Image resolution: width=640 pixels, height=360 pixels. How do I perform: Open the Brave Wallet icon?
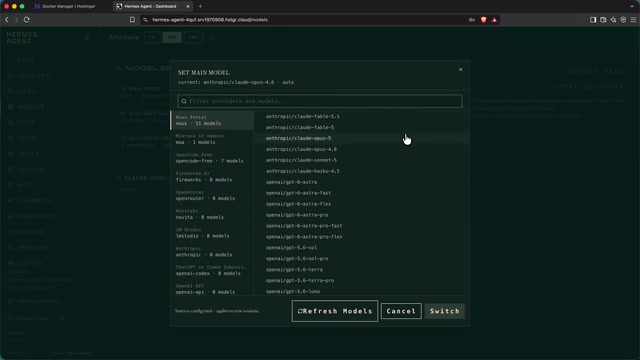click(603, 20)
